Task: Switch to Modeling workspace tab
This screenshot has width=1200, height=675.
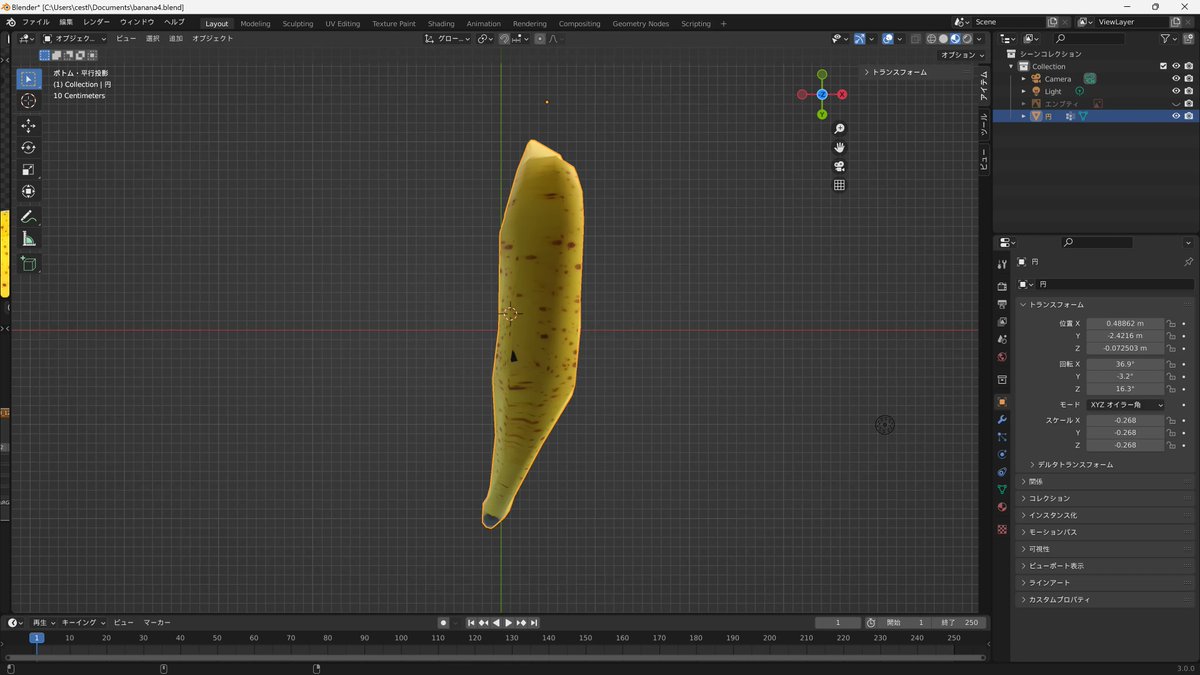Action: coord(255,23)
